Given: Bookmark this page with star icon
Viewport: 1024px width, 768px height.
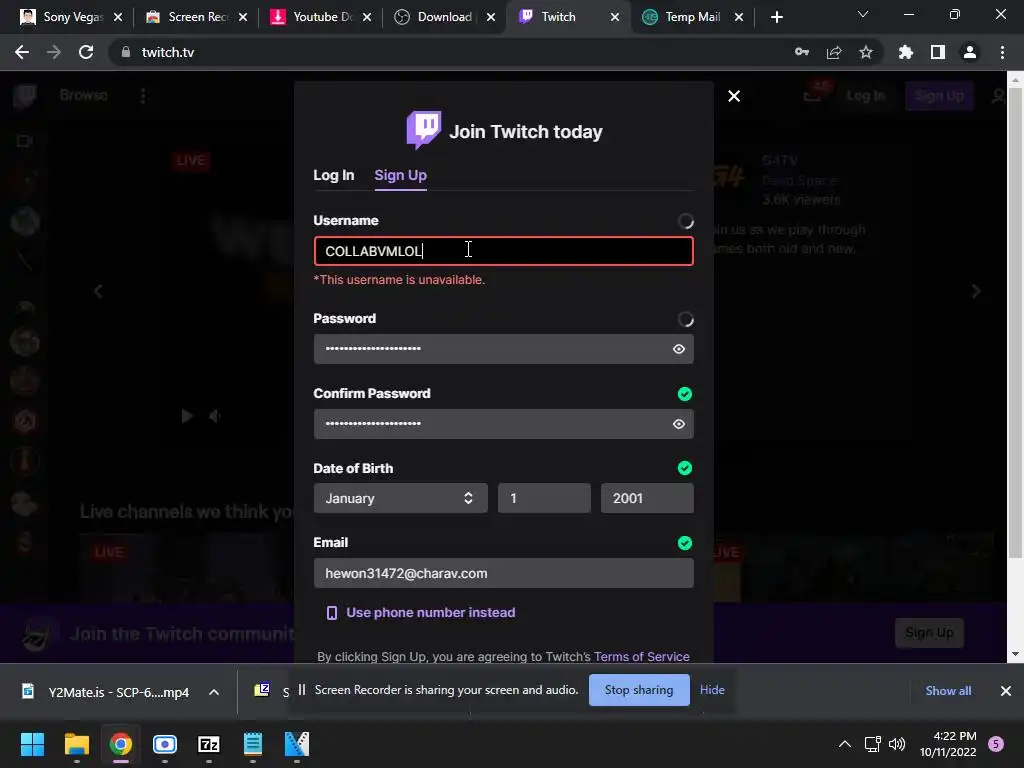Looking at the screenshot, I should 866,52.
